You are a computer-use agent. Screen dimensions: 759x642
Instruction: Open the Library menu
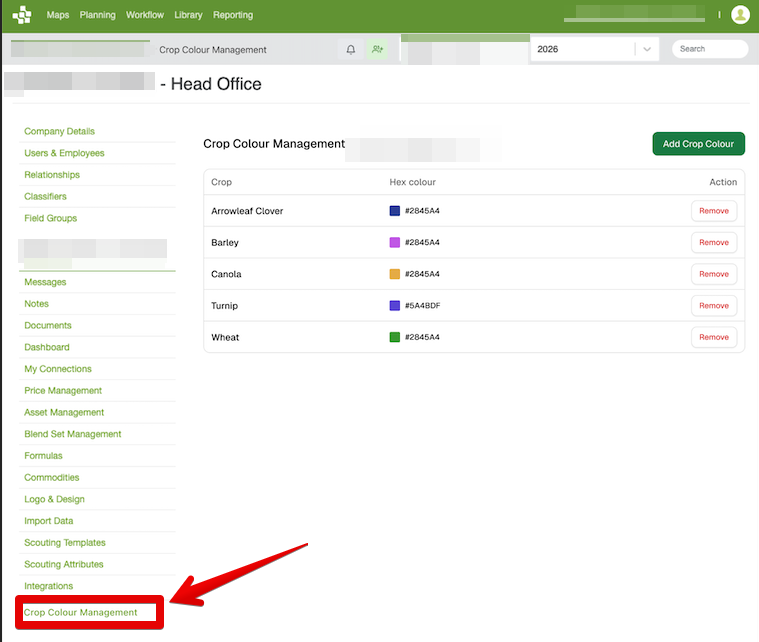coord(188,15)
